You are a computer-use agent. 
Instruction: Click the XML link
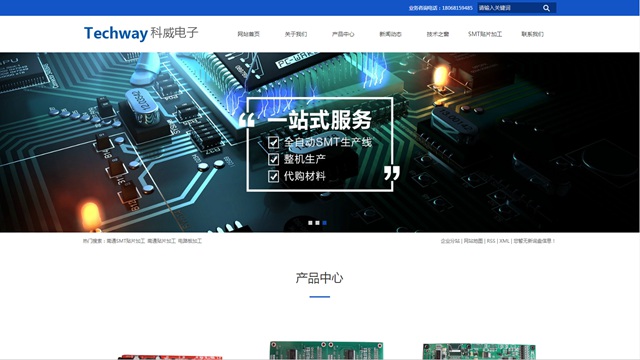coord(504,241)
